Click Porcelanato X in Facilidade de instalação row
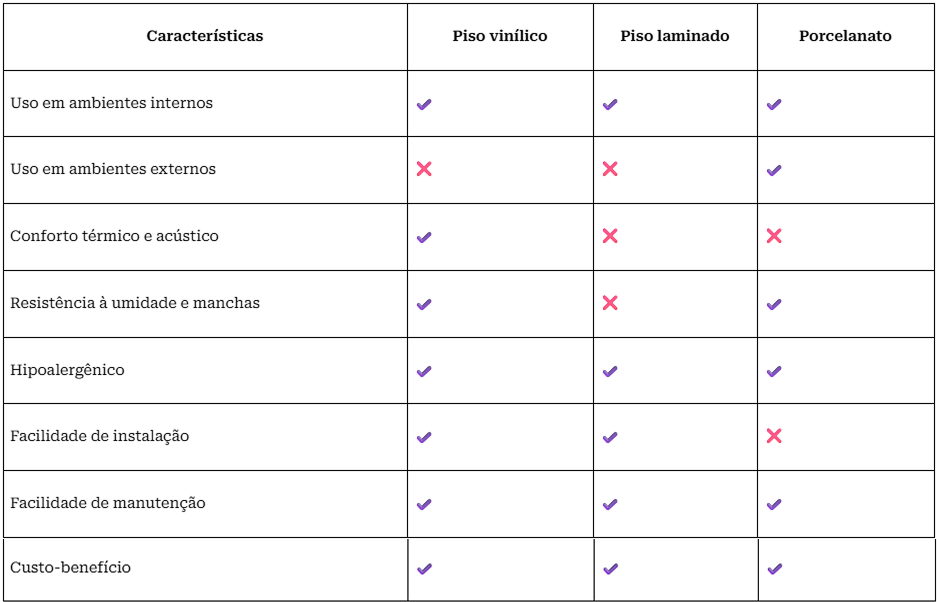The height and width of the screenshot is (602, 937). click(774, 436)
